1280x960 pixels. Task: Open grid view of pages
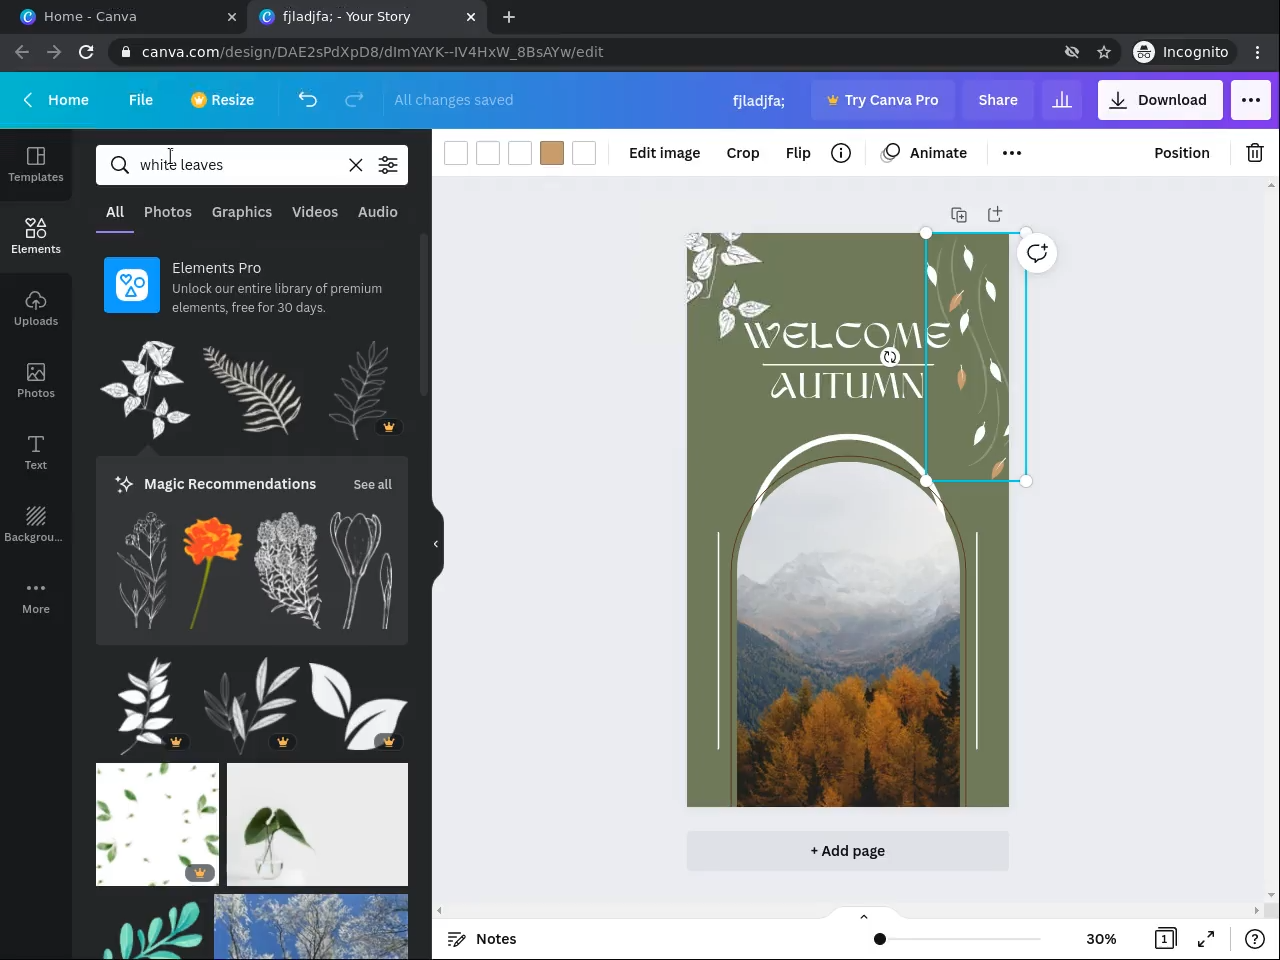pos(1164,939)
